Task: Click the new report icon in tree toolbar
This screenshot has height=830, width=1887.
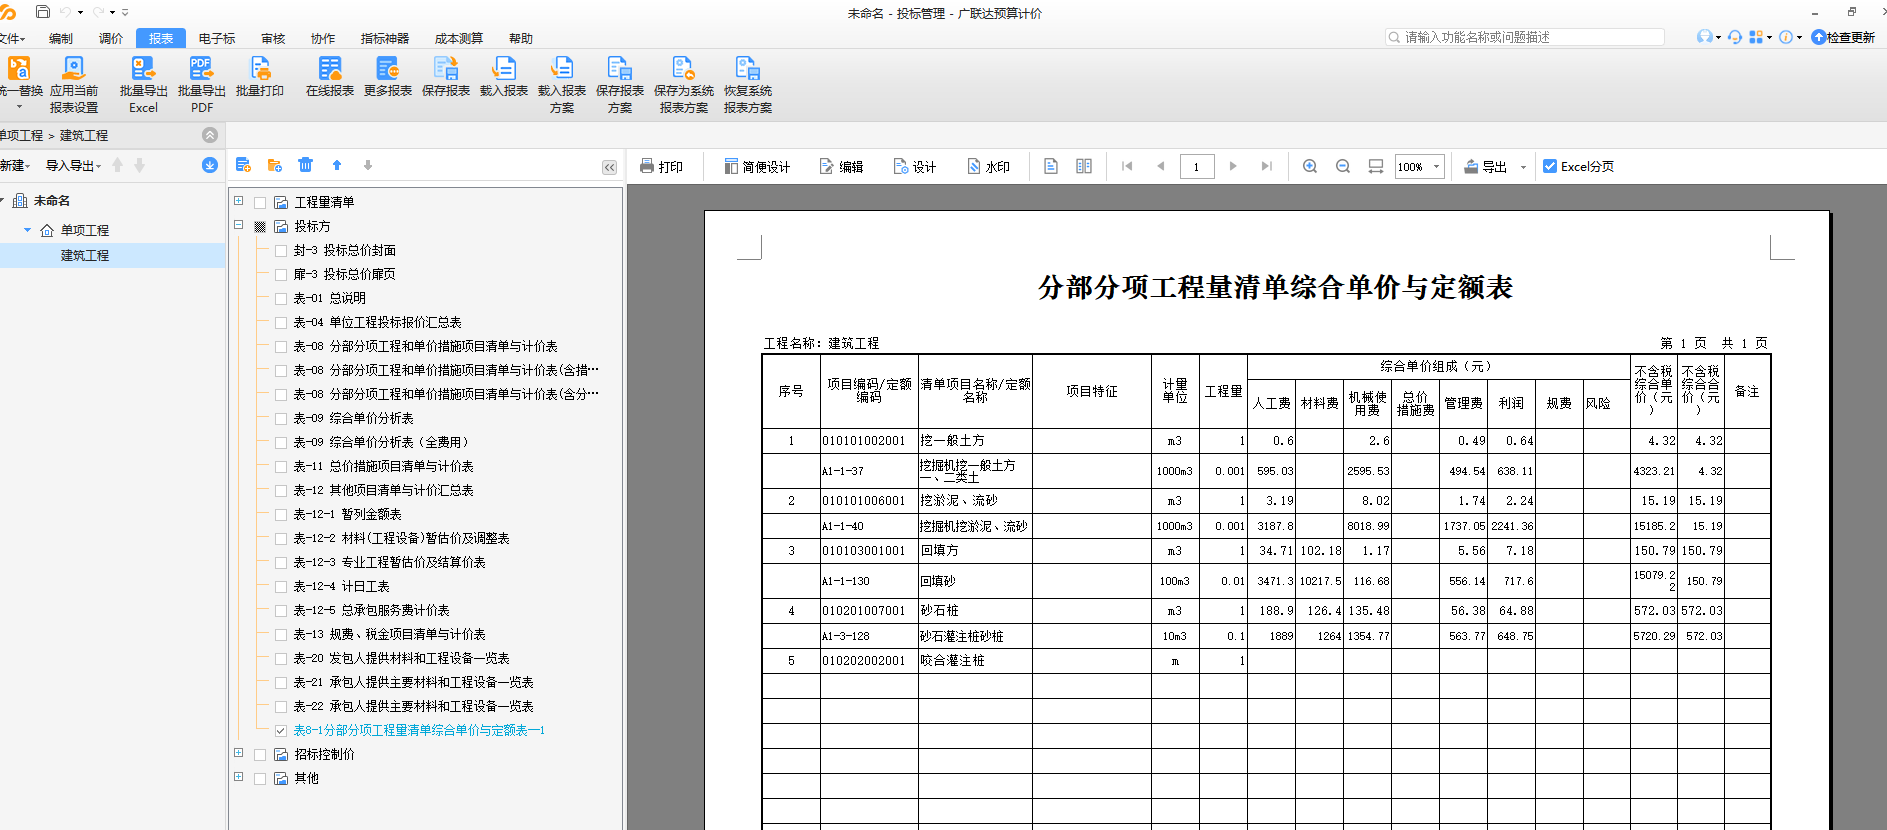Action: coord(243,165)
